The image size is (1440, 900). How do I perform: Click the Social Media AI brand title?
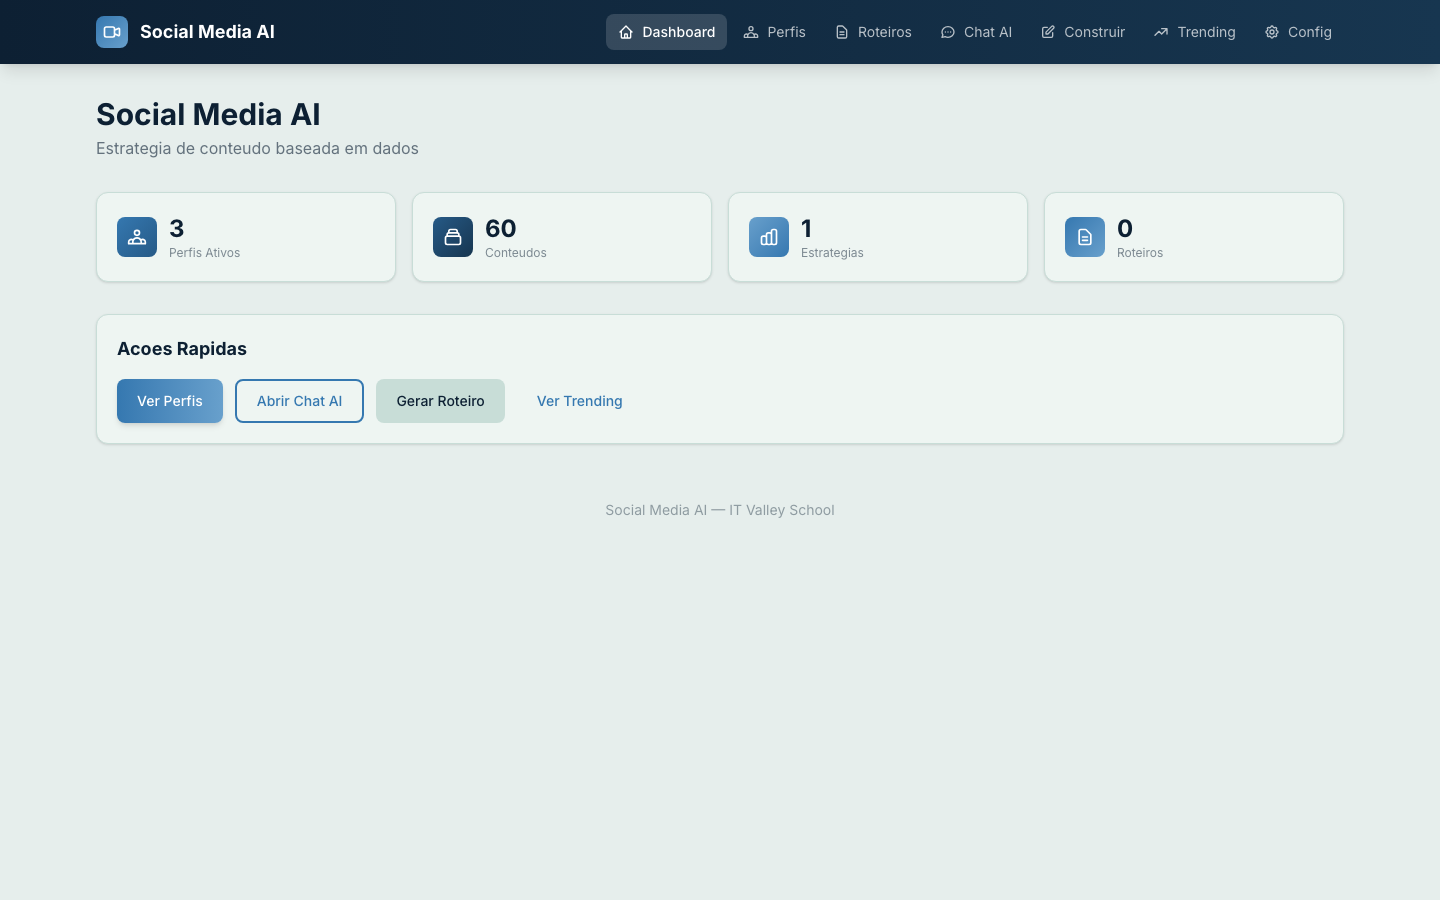tap(207, 32)
